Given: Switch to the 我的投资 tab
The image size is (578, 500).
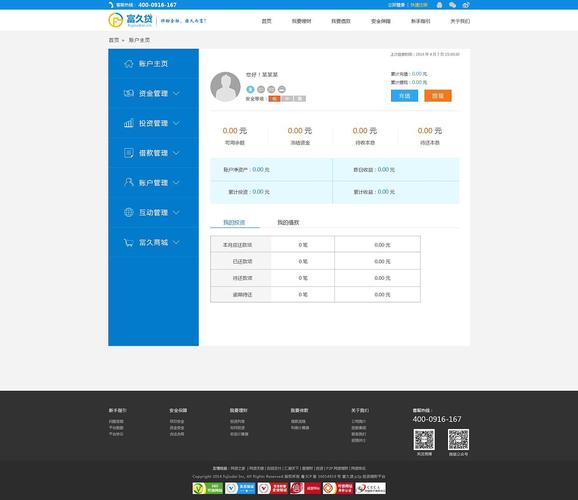Looking at the screenshot, I should [234, 222].
